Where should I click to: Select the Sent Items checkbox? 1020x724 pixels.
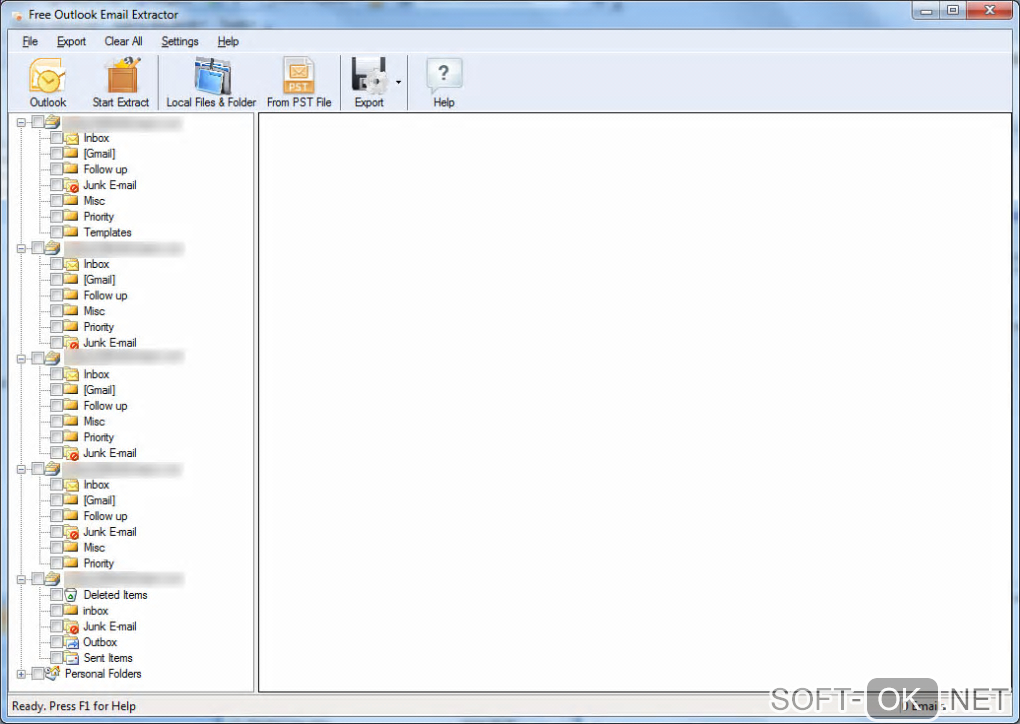57,658
